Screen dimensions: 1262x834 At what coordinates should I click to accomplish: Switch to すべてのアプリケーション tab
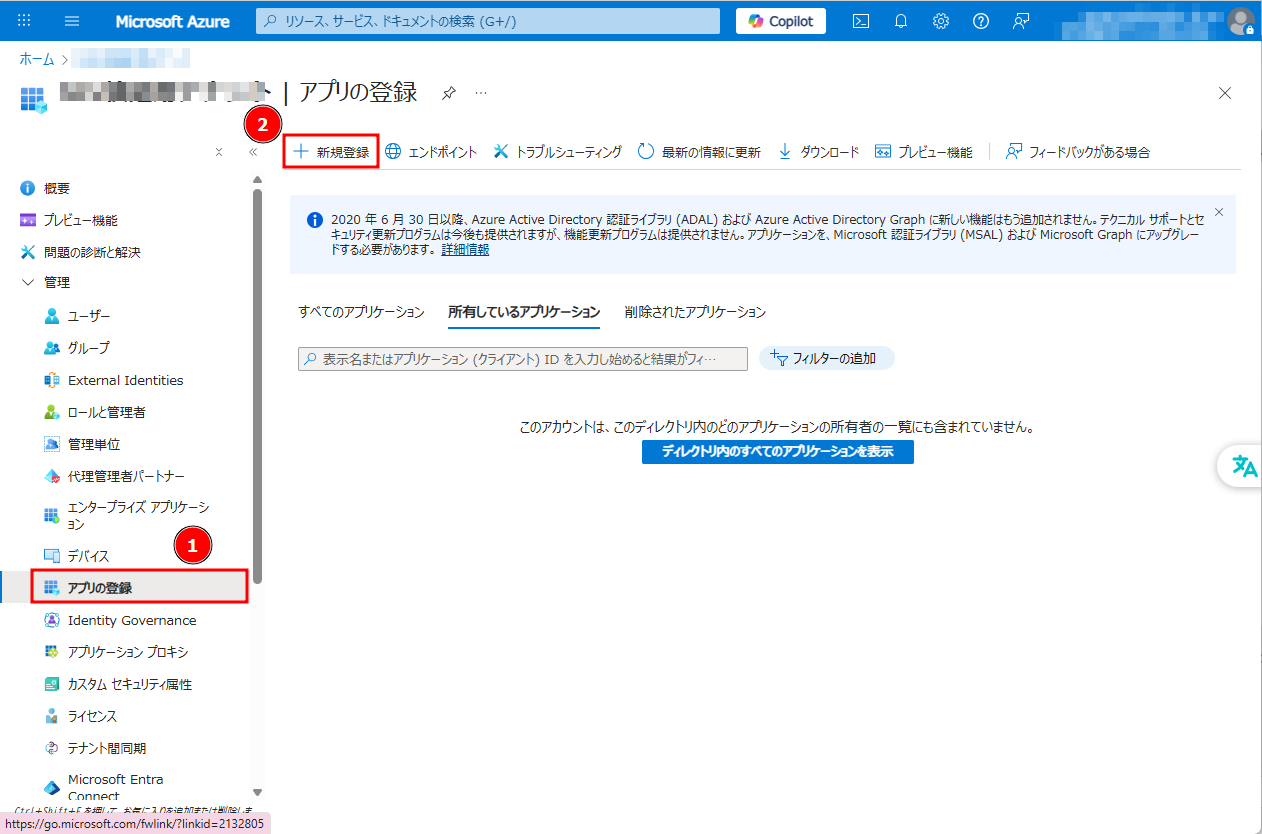coord(361,312)
